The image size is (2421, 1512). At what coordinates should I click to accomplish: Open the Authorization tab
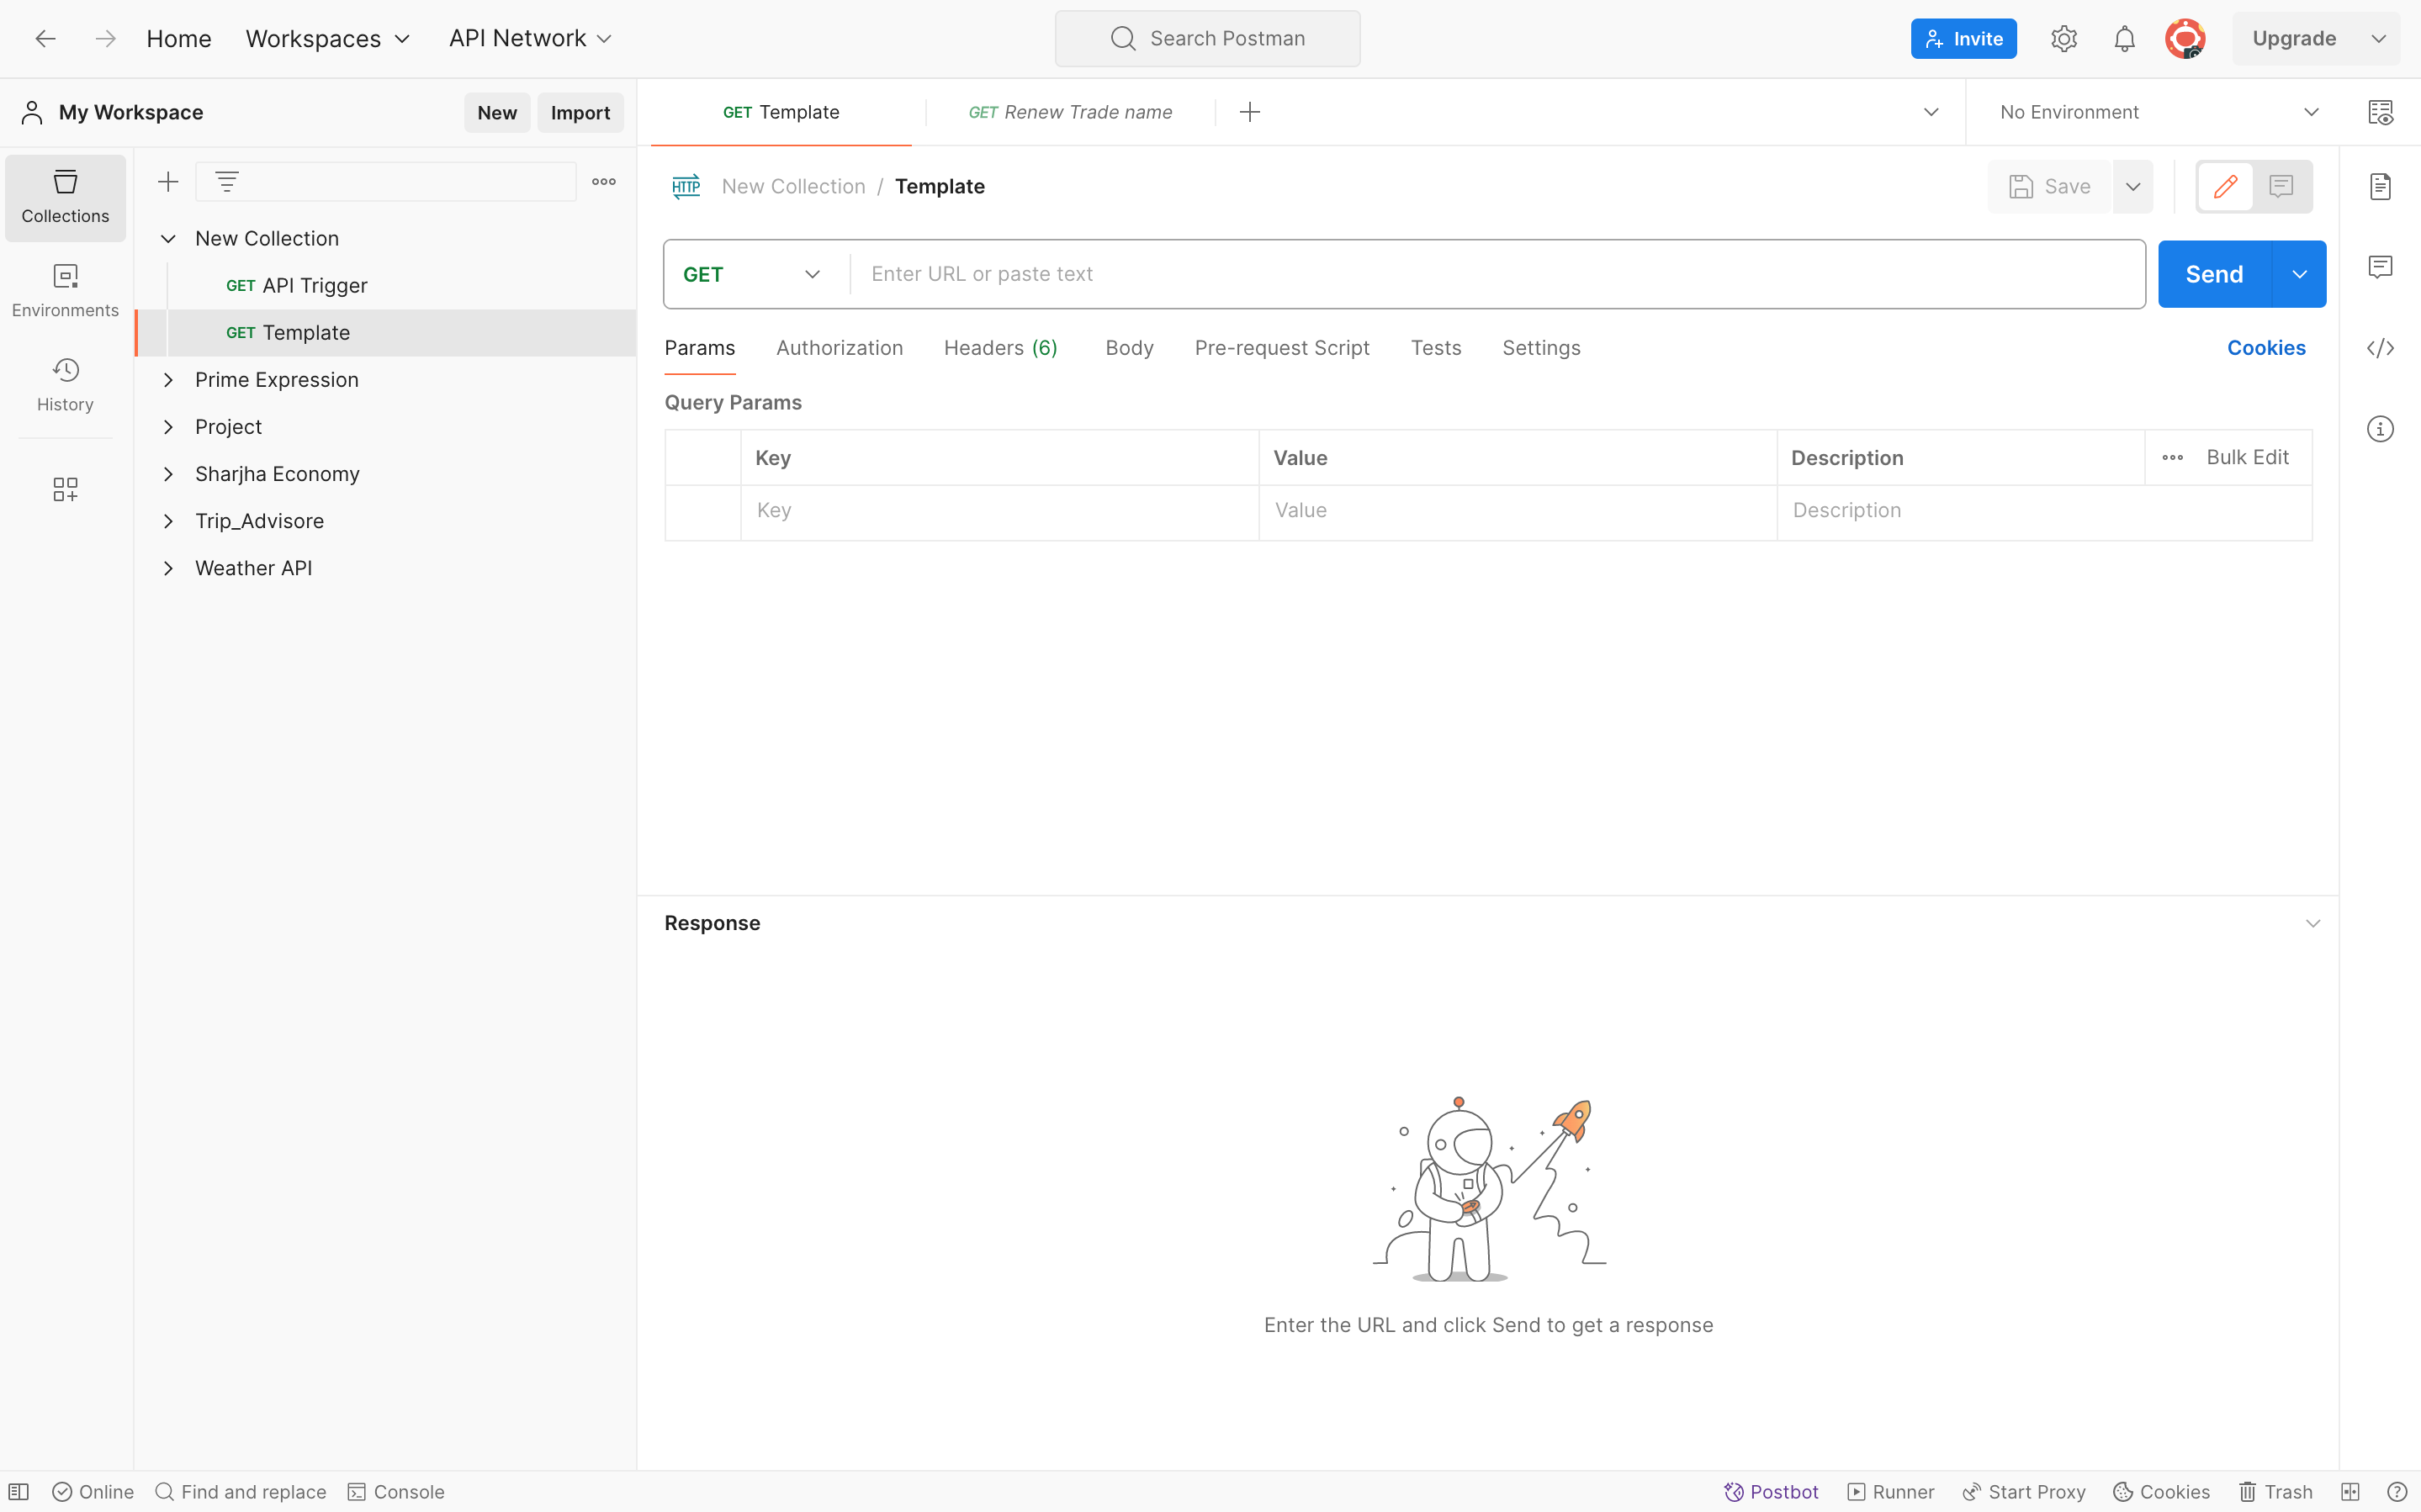coord(839,348)
